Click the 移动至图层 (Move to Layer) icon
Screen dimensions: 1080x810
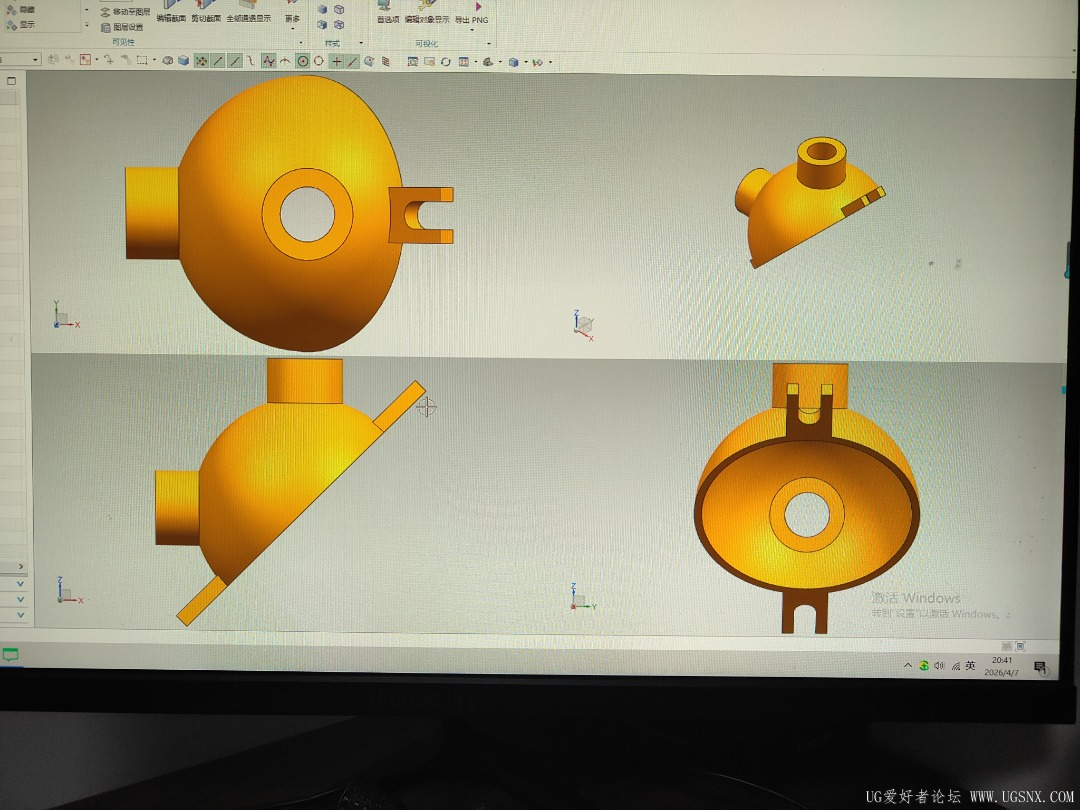(x=106, y=12)
